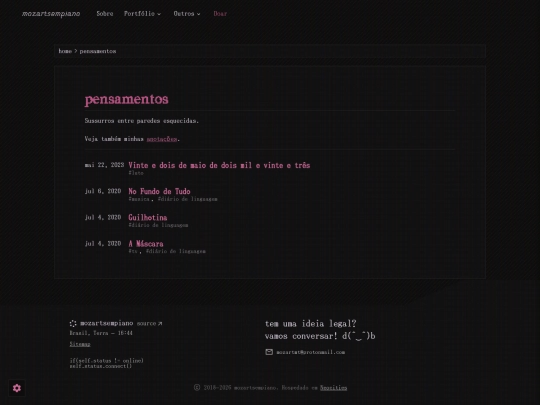Click the date mai 22, 2023
The image size is (540, 405).
click(x=104, y=165)
